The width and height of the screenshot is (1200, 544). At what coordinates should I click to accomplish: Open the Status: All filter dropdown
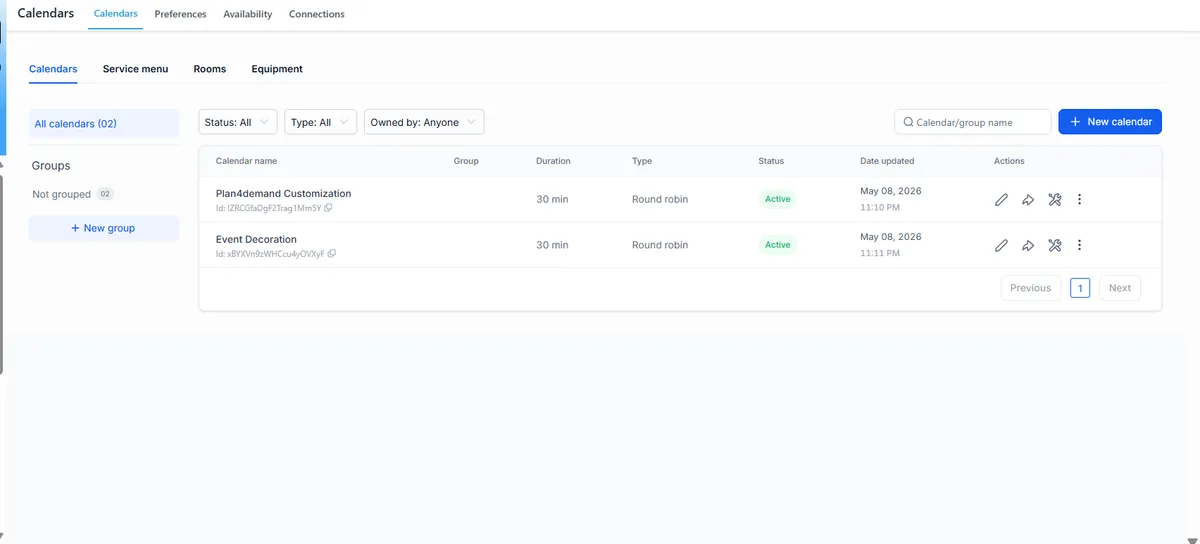coord(238,122)
